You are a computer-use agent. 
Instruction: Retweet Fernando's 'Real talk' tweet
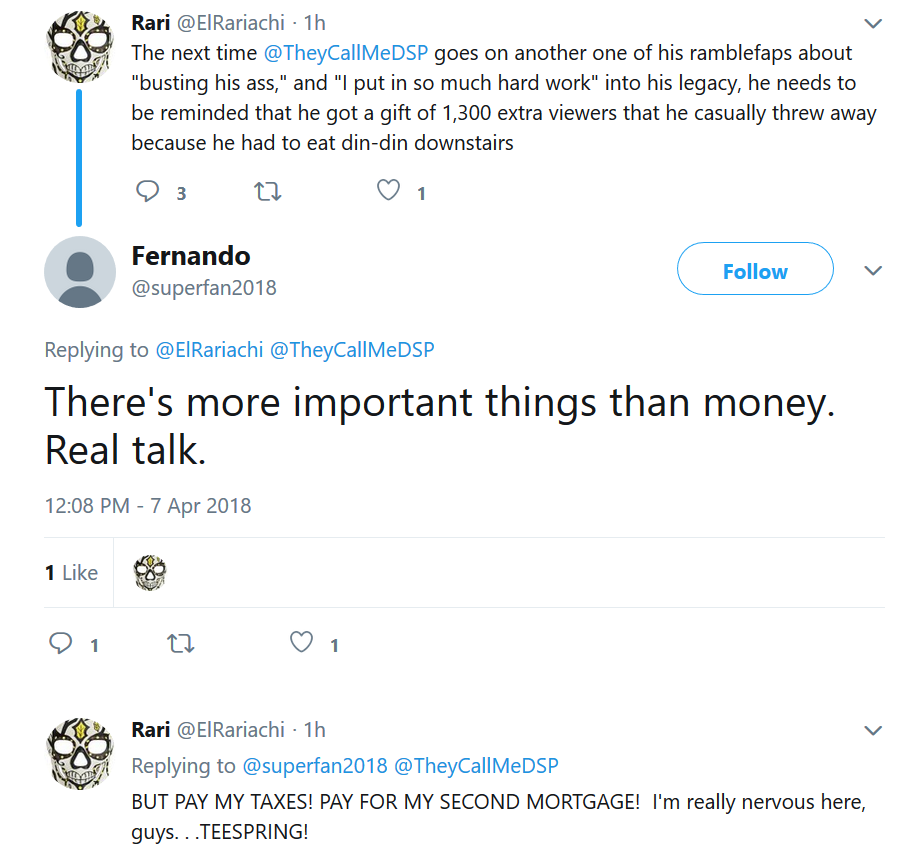[x=181, y=644]
